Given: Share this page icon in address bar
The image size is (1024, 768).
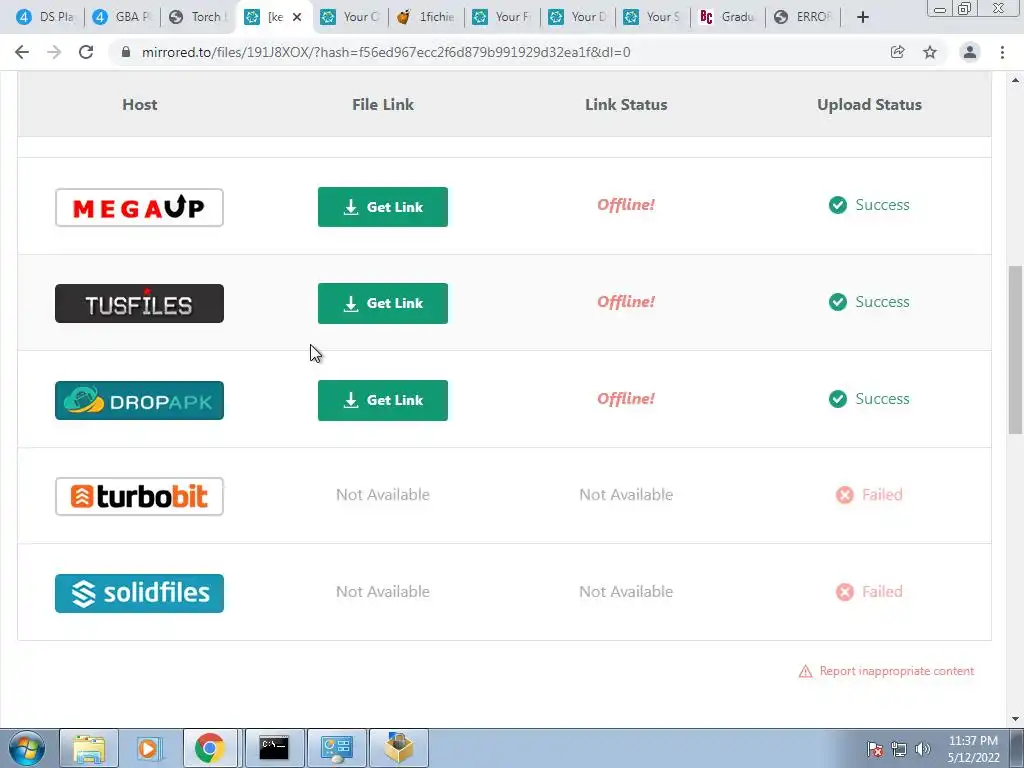Looking at the screenshot, I should [x=897, y=52].
